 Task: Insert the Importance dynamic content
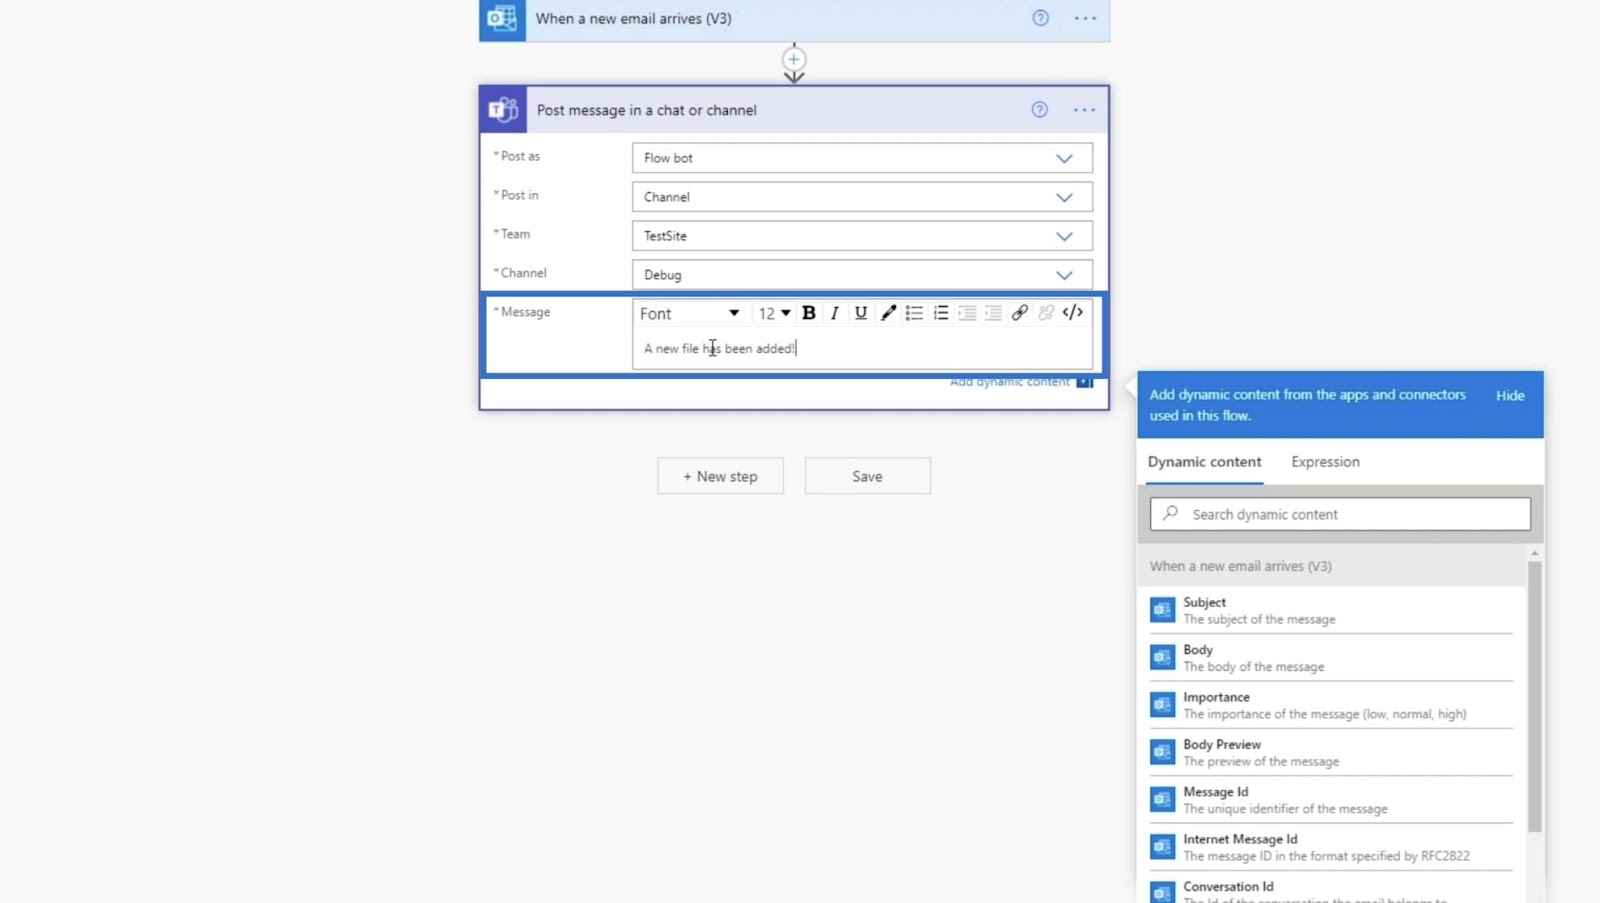tap(1330, 705)
